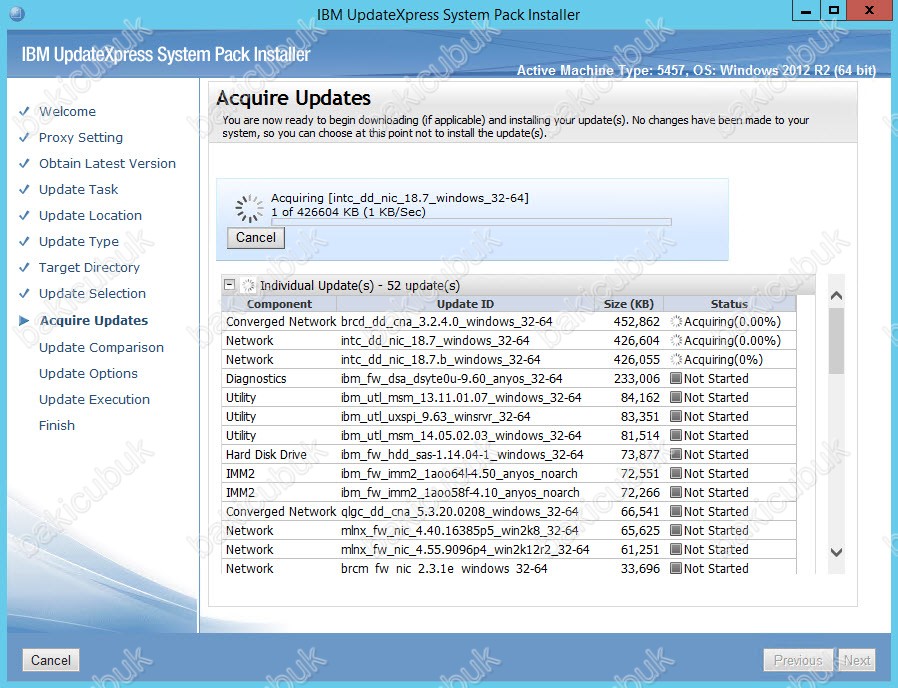Click the spinner icon beside Individual Update(s) header

[248, 285]
